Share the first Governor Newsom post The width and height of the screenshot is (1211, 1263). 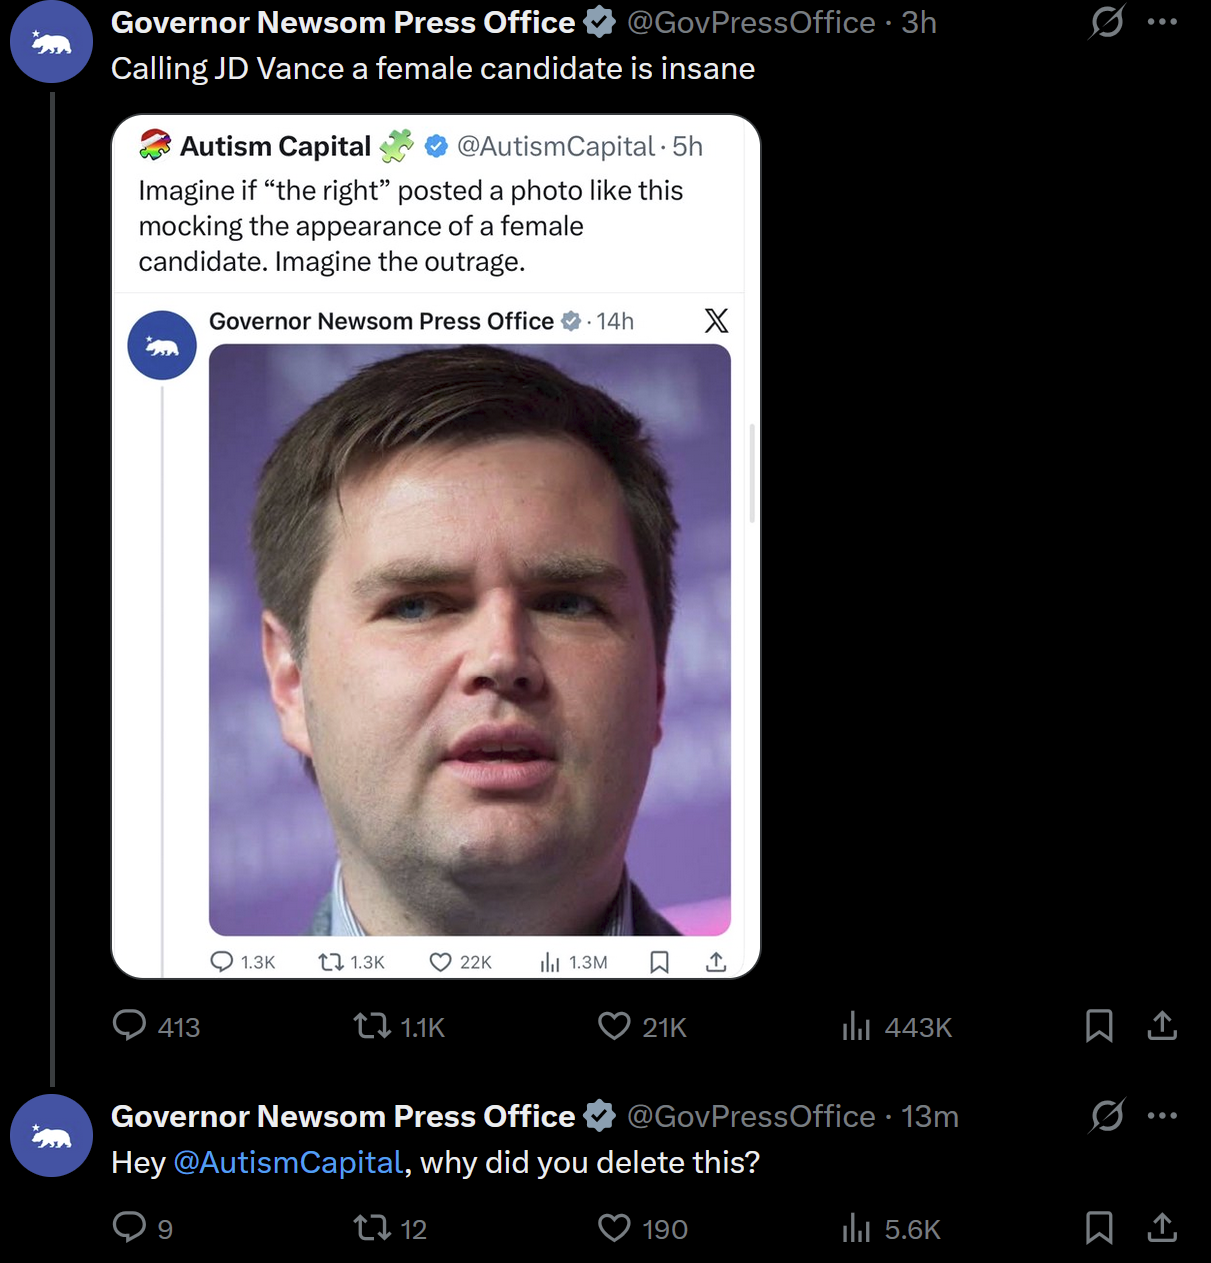coord(1162,1026)
